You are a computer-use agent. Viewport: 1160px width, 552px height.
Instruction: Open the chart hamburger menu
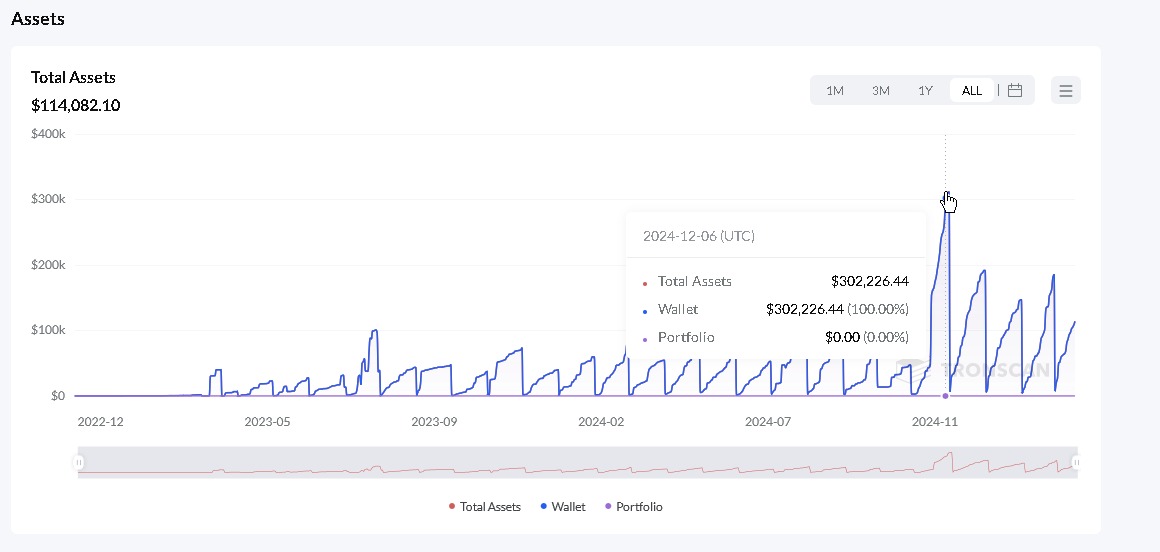click(1065, 91)
